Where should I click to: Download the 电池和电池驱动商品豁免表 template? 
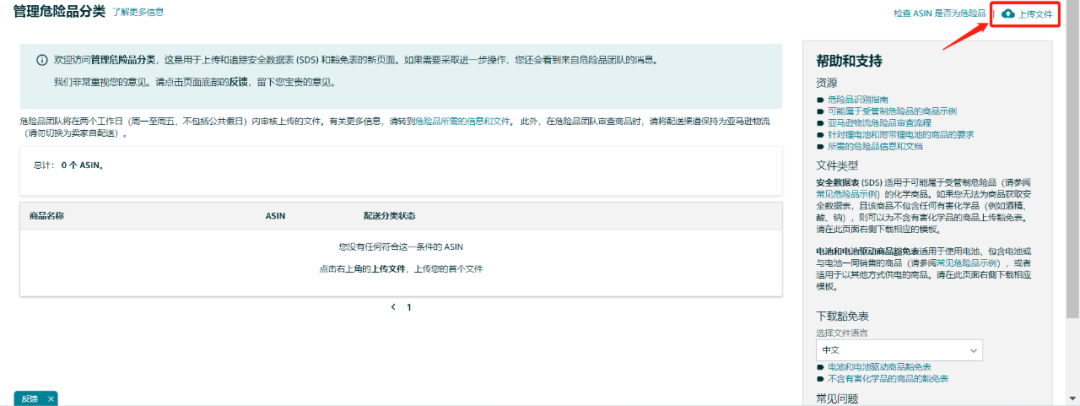(879, 369)
